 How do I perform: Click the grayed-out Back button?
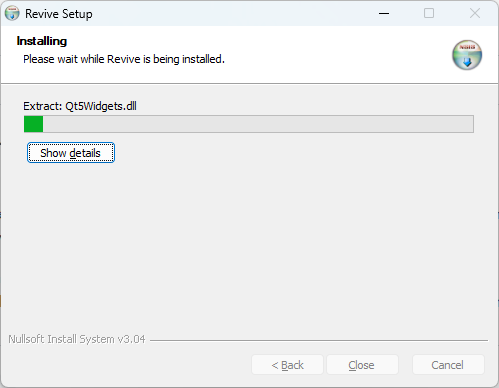point(287,365)
